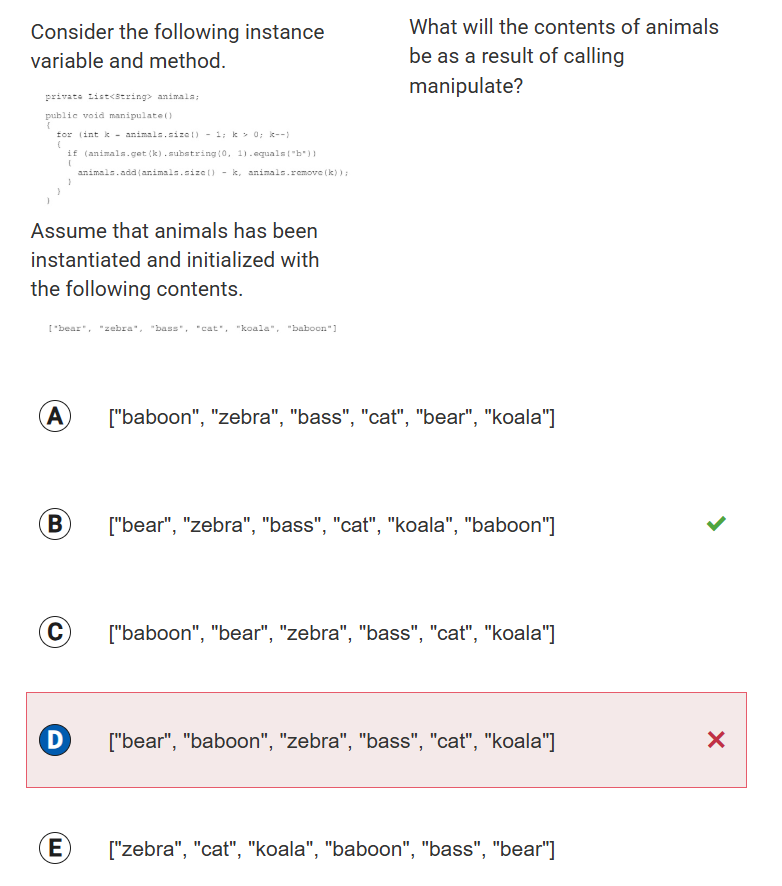Image resolution: width=782 pixels, height=886 pixels.
Task: Click the "Assume that animals has been" paragraph
Action: pyautogui.click(x=175, y=260)
